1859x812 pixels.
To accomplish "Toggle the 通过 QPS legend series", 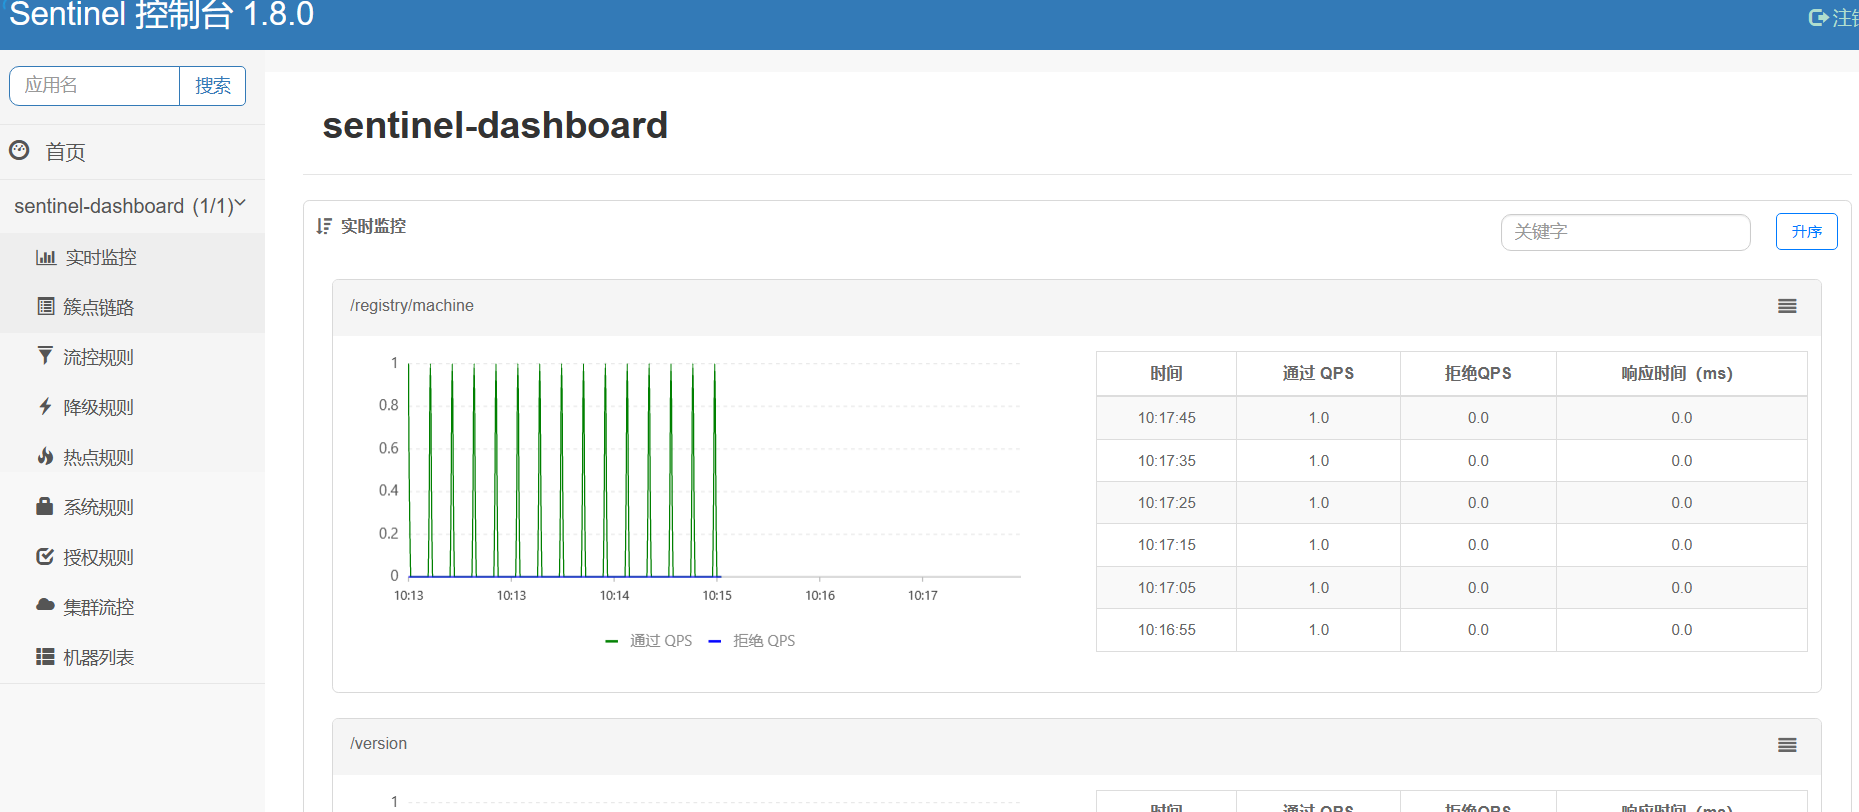I will pyautogui.click(x=650, y=641).
